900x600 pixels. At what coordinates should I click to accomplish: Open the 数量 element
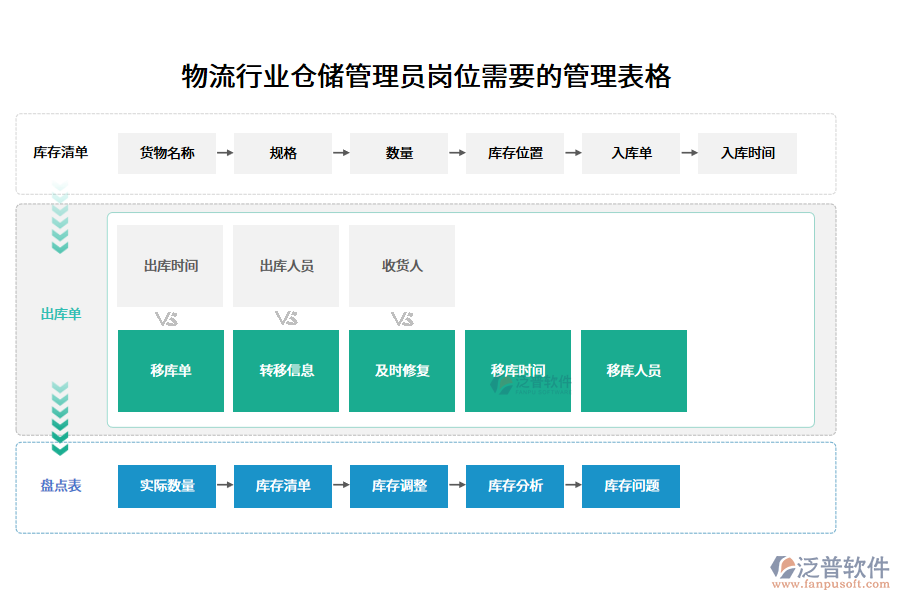[399, 153]
